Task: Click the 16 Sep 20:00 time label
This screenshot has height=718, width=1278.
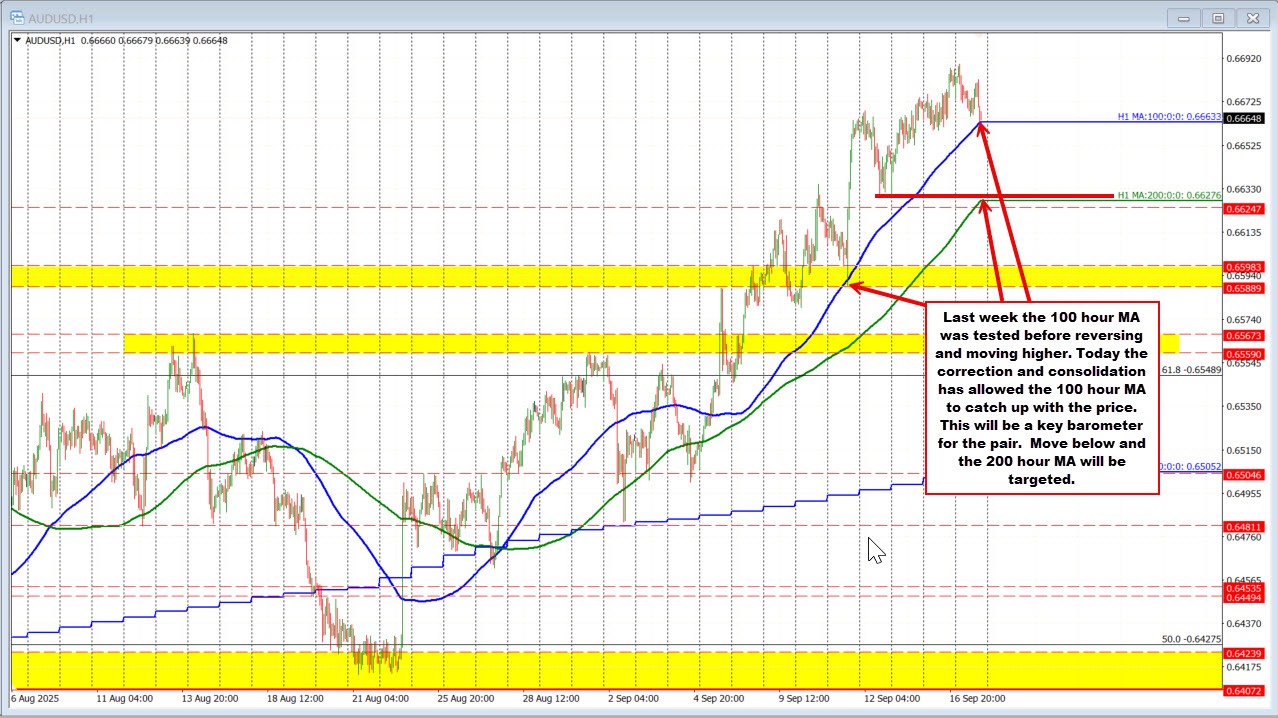Action: [975, 698]
